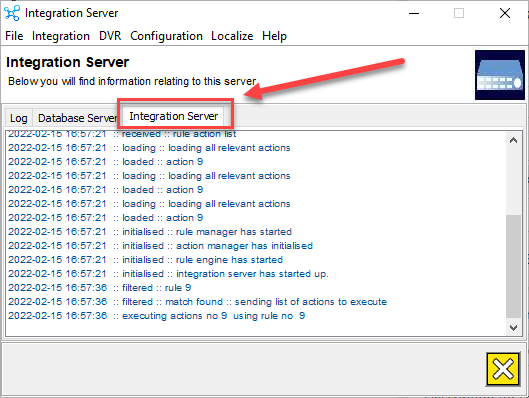The image size is (529, 398).
Task: Minimize the Integration Server window
Action: click(x=414, y=13)
